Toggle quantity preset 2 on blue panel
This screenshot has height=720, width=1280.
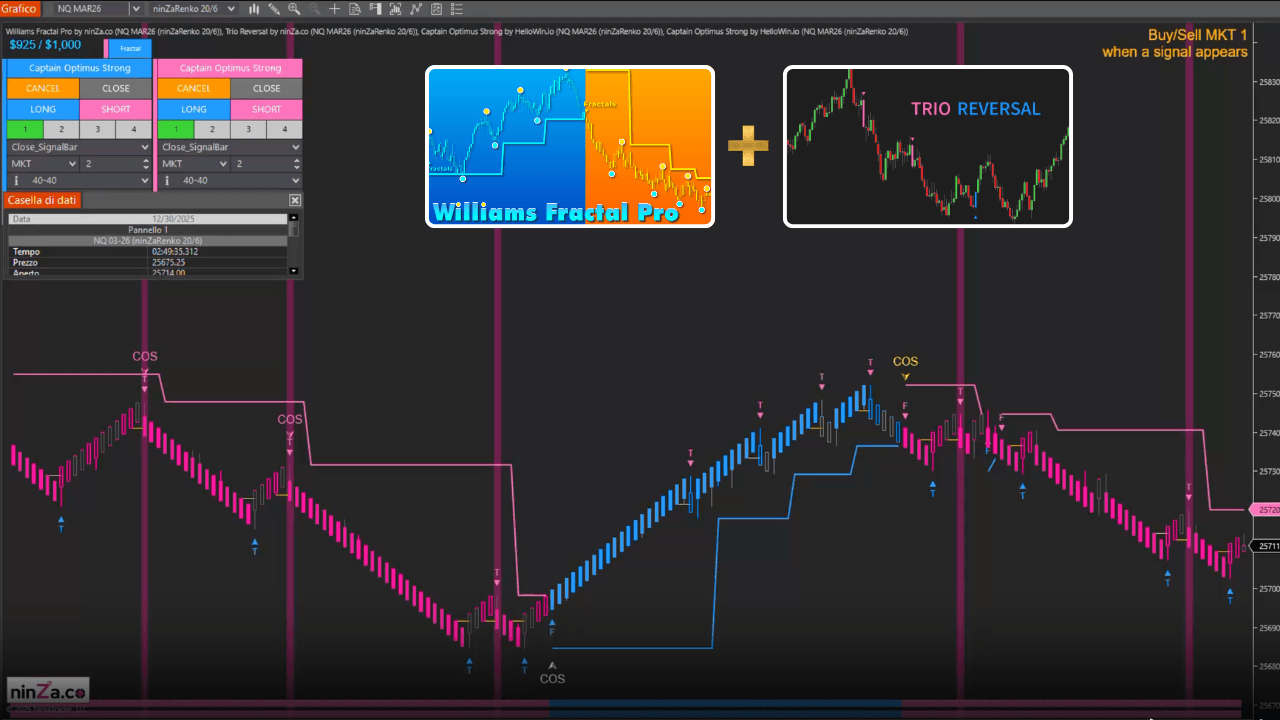(x=61, y=129)
